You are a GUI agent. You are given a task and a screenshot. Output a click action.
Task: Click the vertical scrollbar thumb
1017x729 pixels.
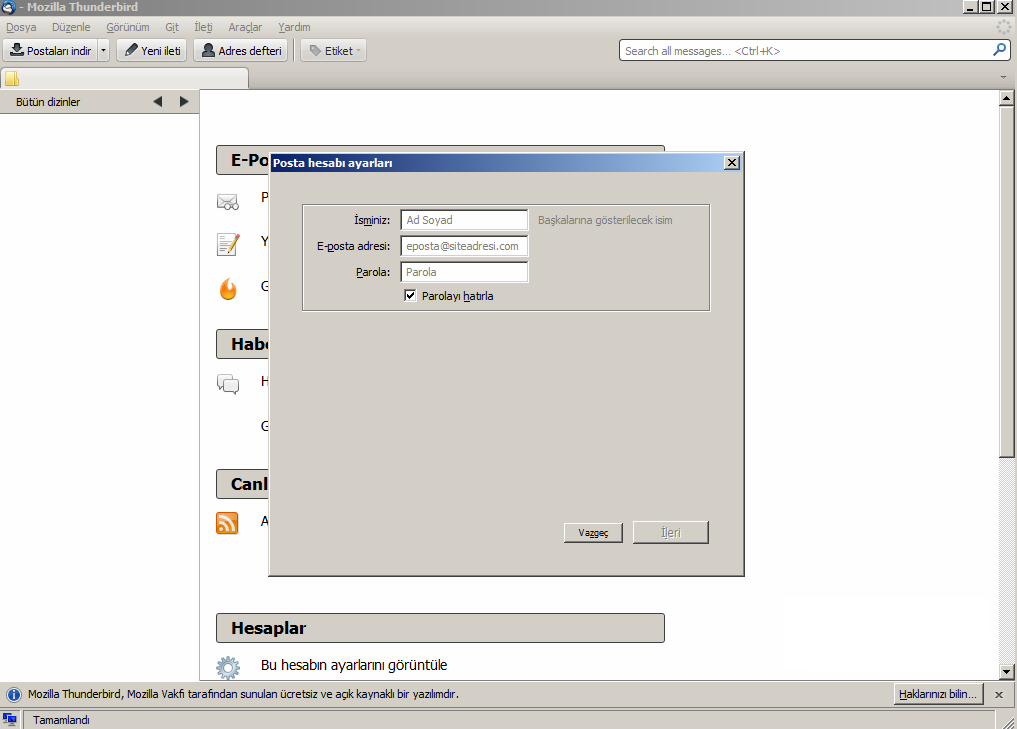(1006, 283)
